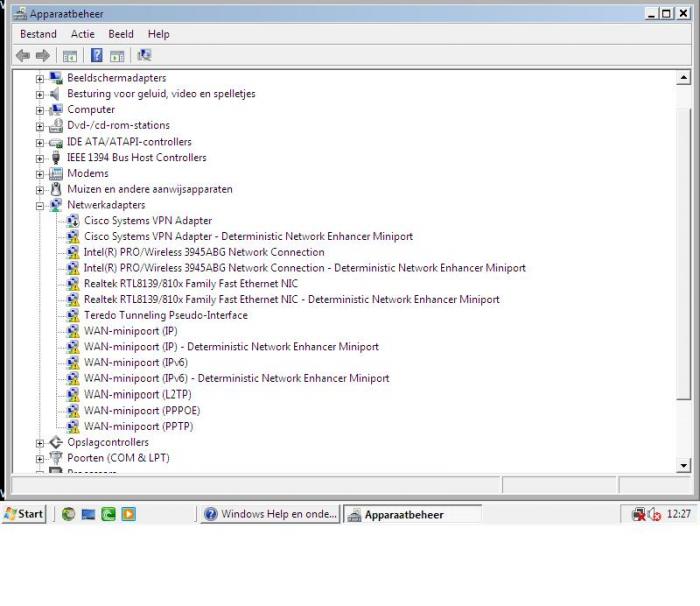
Task: Click the show/hide console tree toolbar icon
Action: pyautogui.click(x=70, y=56)
